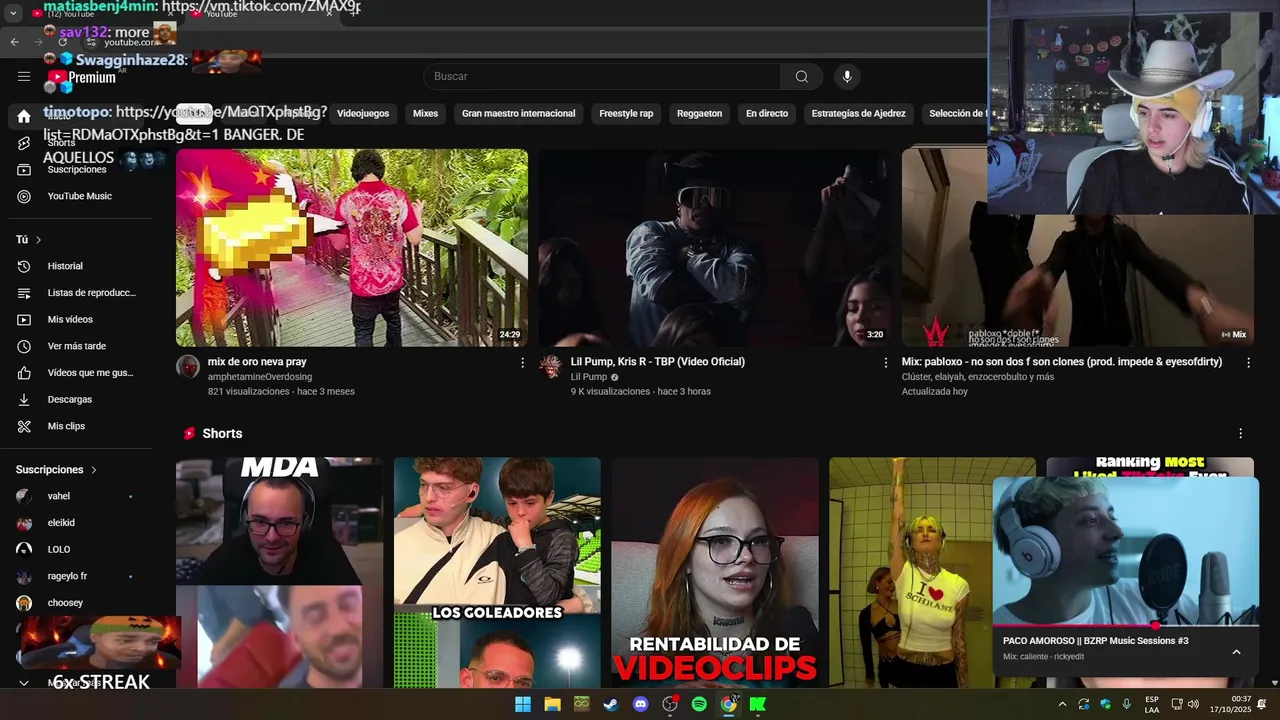Open amphetamineOverdosing channel avatar
Image resolution: width=1280 pixels, height=720 pixels.
pos(188,366)
